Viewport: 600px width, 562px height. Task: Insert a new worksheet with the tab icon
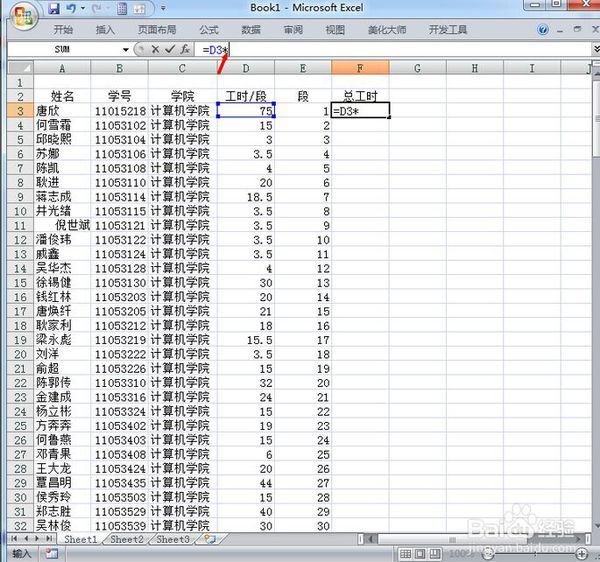[x=210, y=539]
